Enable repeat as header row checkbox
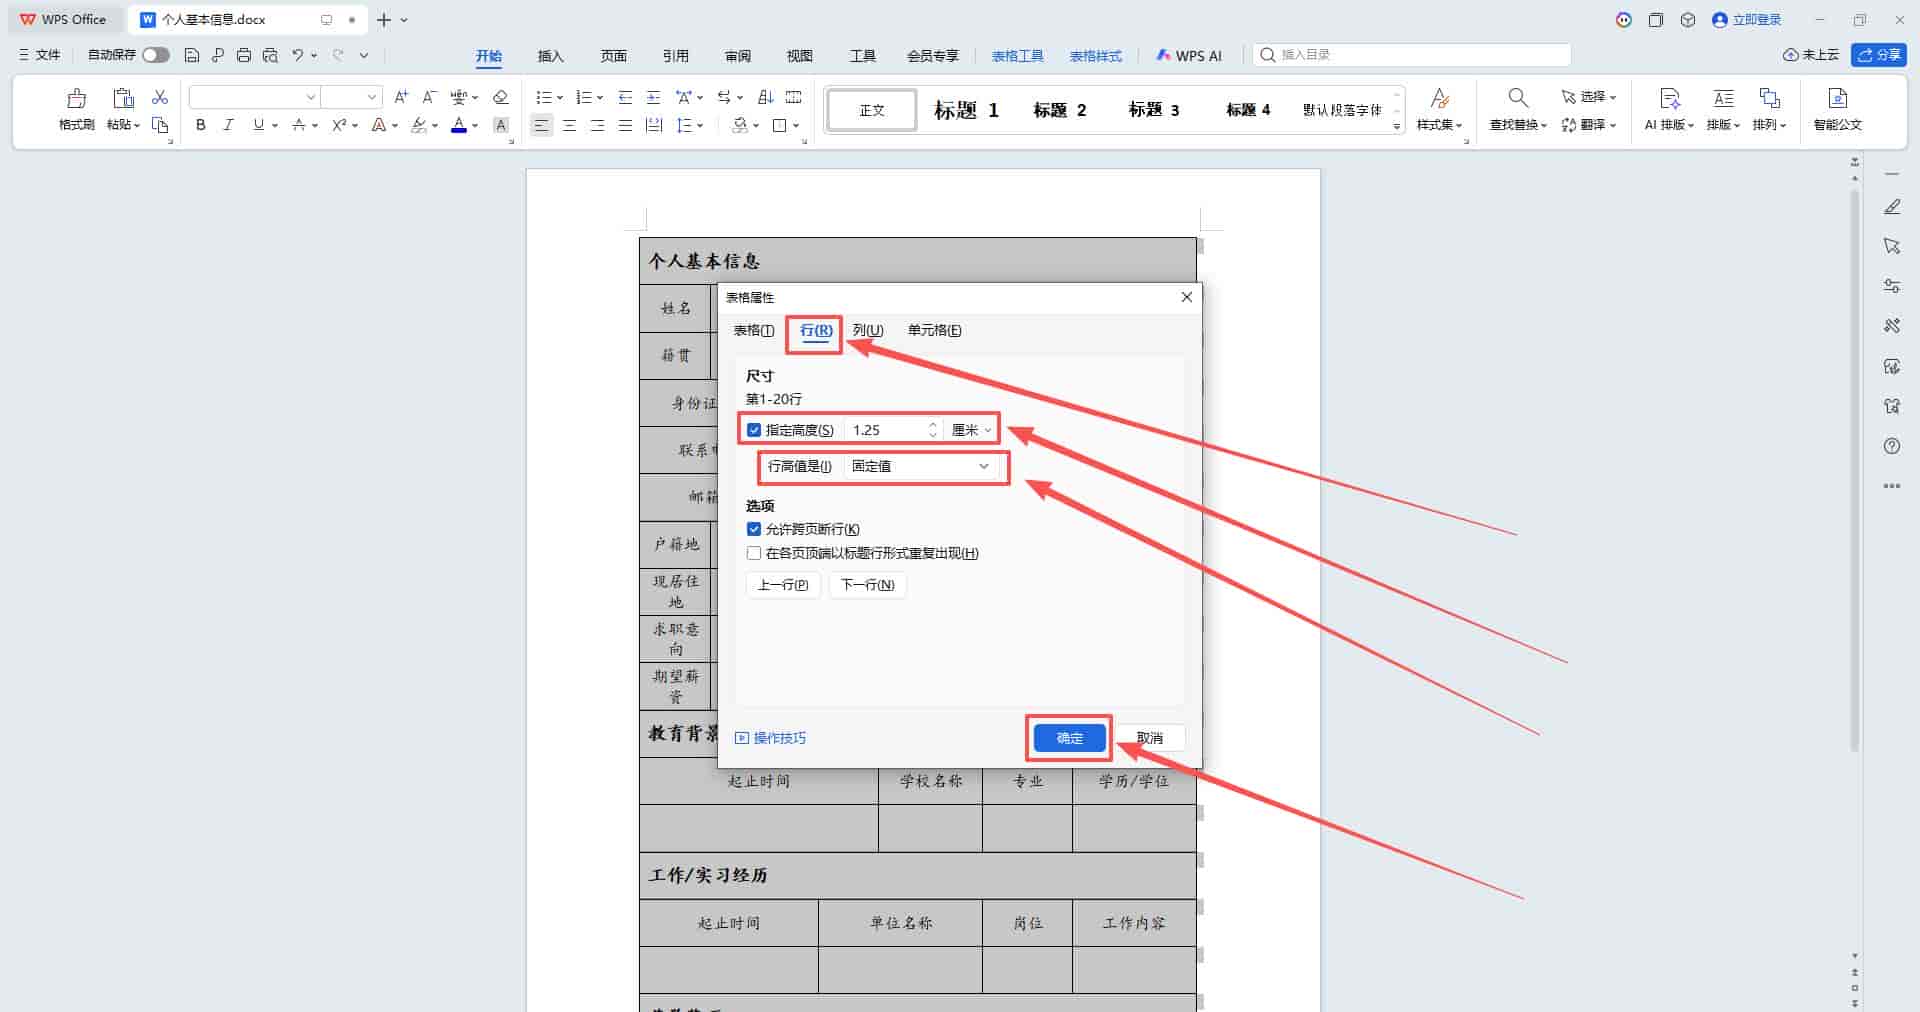The width and height of the screenshot is (1920, 1012). tap(754, 553)
